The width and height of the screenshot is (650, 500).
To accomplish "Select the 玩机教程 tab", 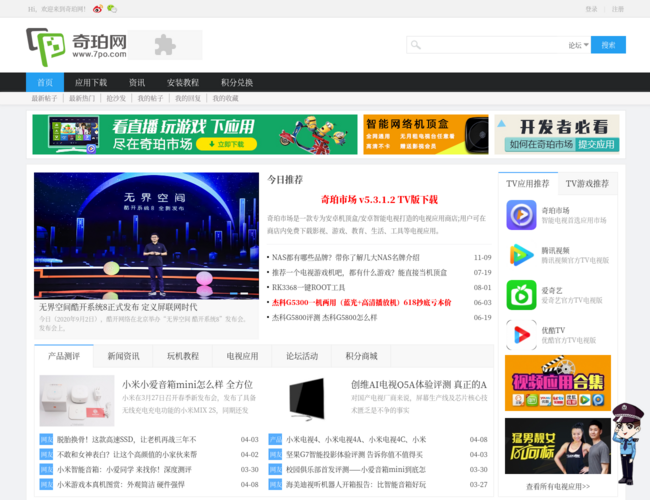I will tap(183, 356).
